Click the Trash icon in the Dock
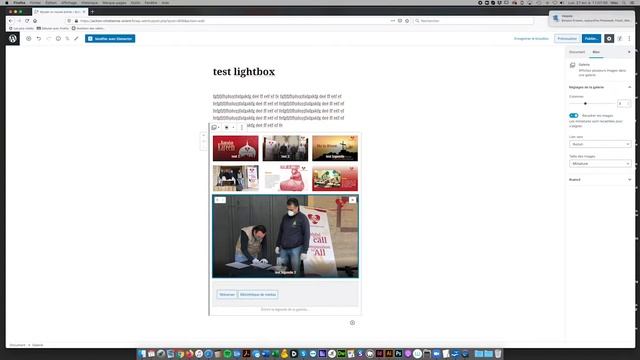Viewport: 640px width, 360px height. (498, 354)
